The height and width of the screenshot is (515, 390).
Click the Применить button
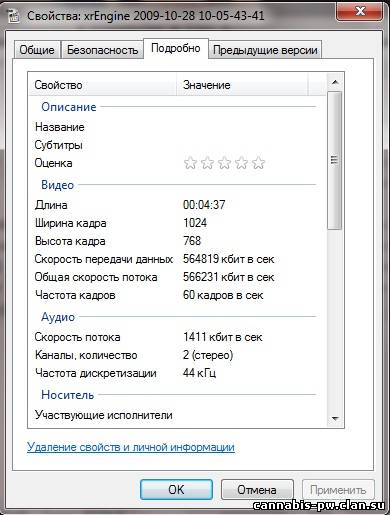click(x=338, y=490)
